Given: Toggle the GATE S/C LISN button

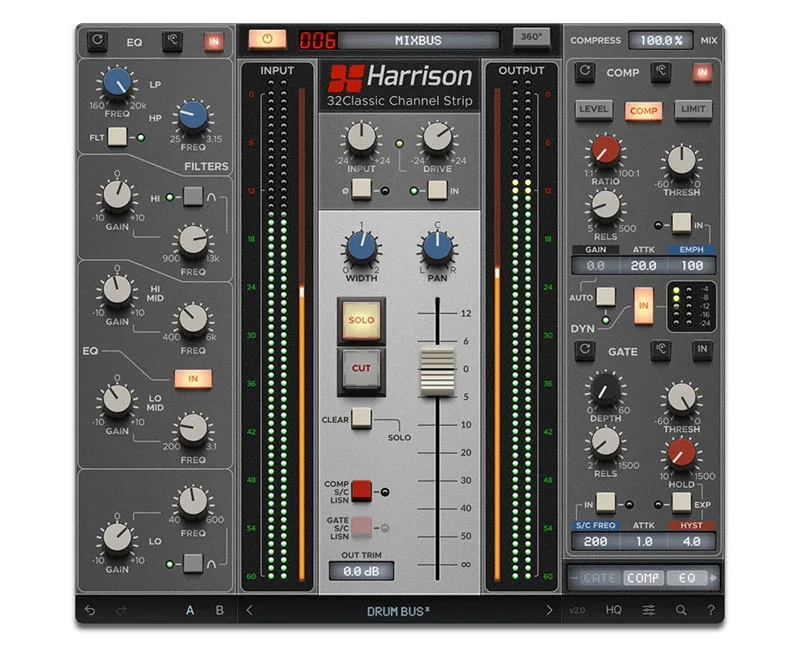Looking at the screenshot, I should pos(362,527).
